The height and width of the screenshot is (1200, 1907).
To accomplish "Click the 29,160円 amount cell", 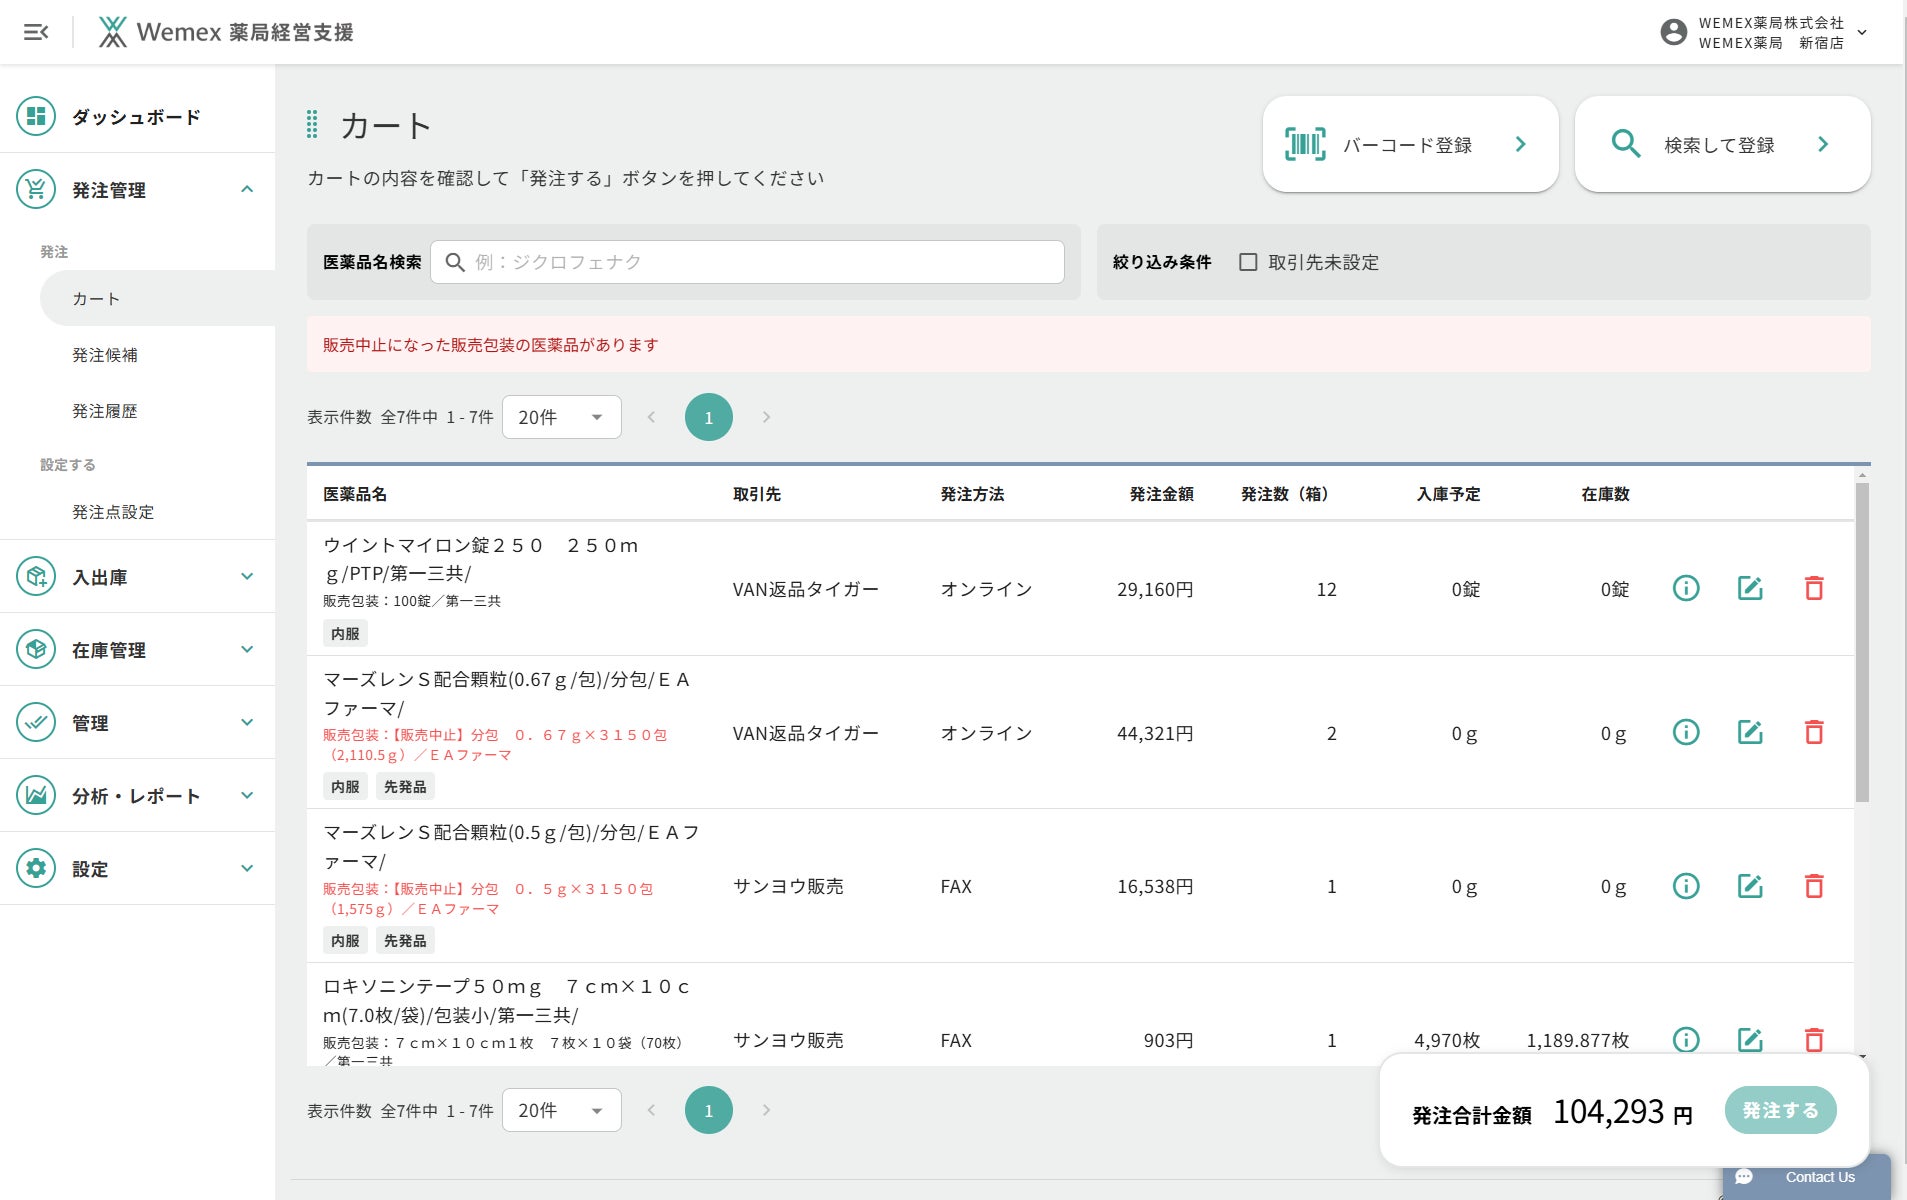I will 1155,589.
